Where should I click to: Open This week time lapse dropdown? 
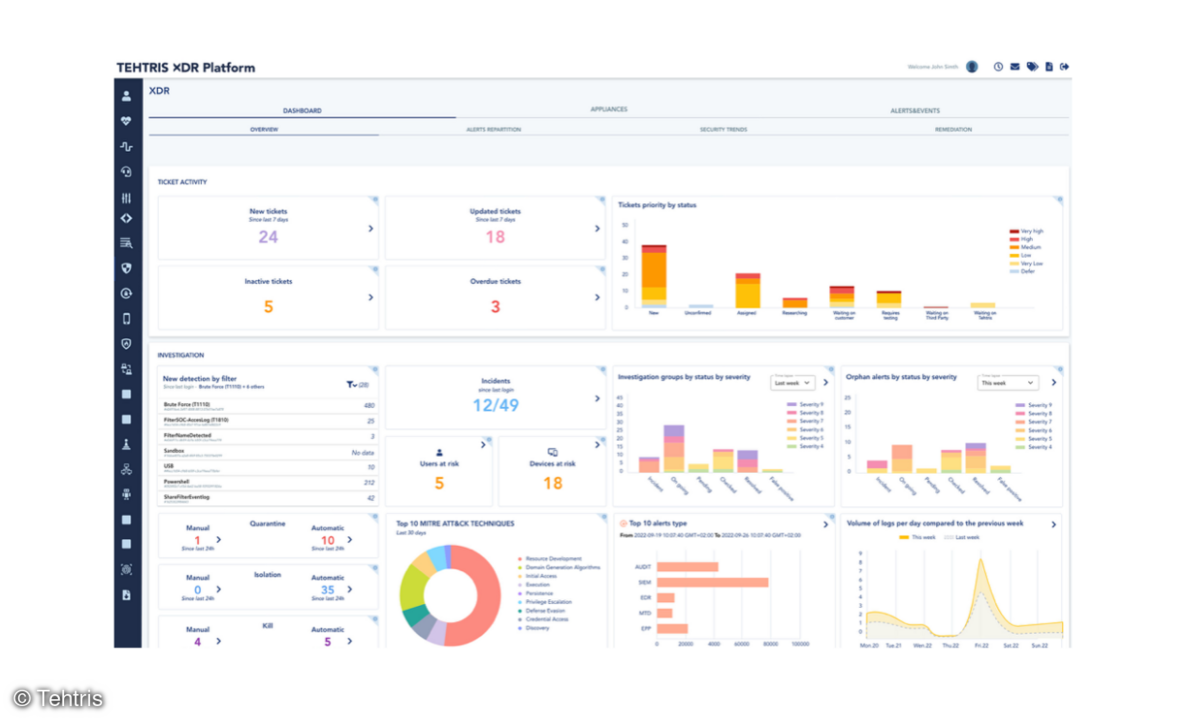pos(1008,382)
